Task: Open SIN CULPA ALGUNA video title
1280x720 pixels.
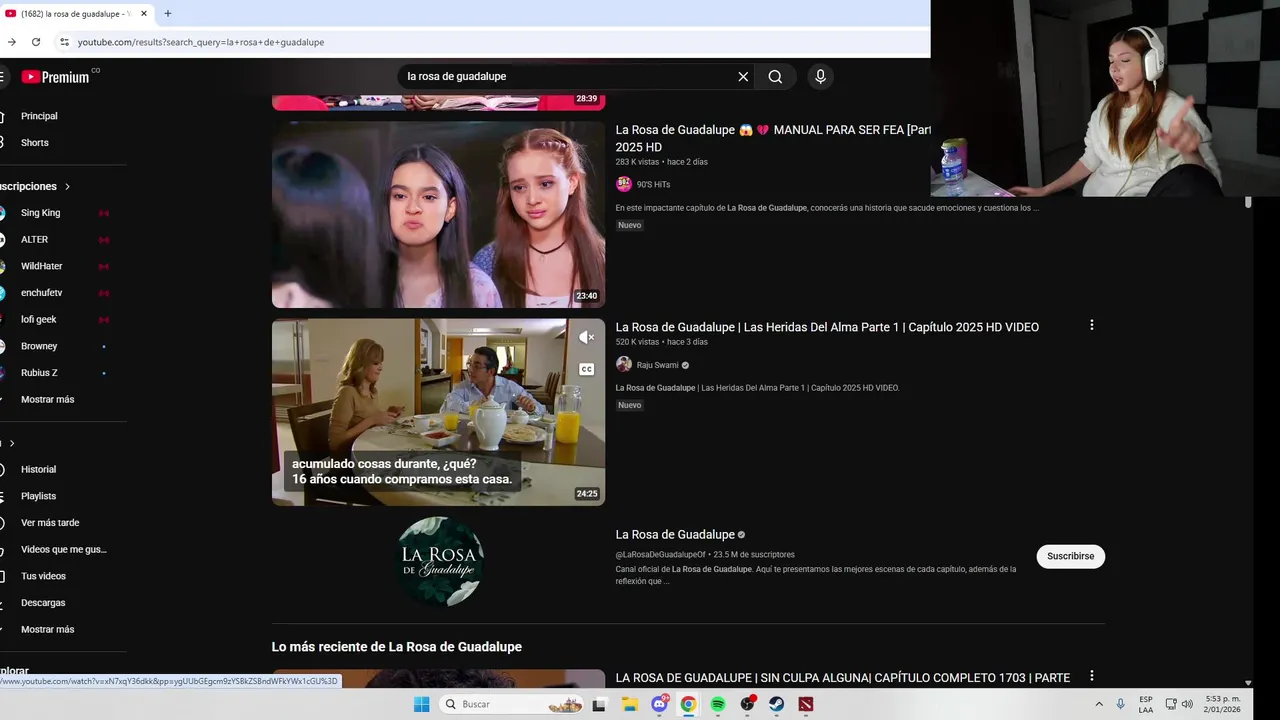Action: click(x=842, y=678)
